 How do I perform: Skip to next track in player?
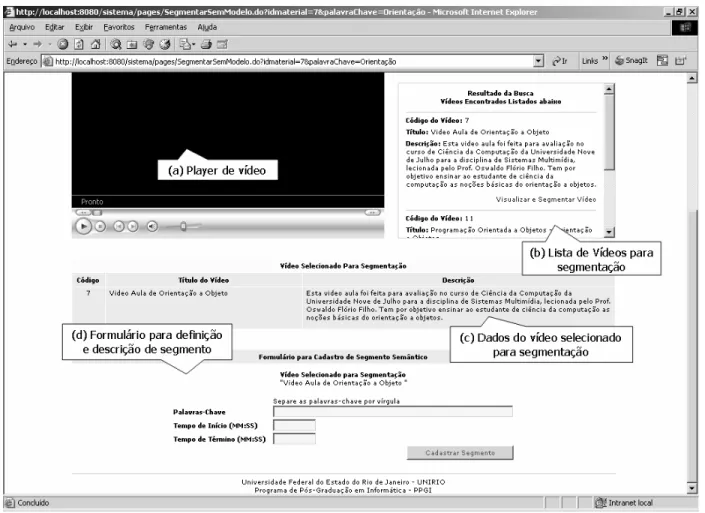[133, 226]
